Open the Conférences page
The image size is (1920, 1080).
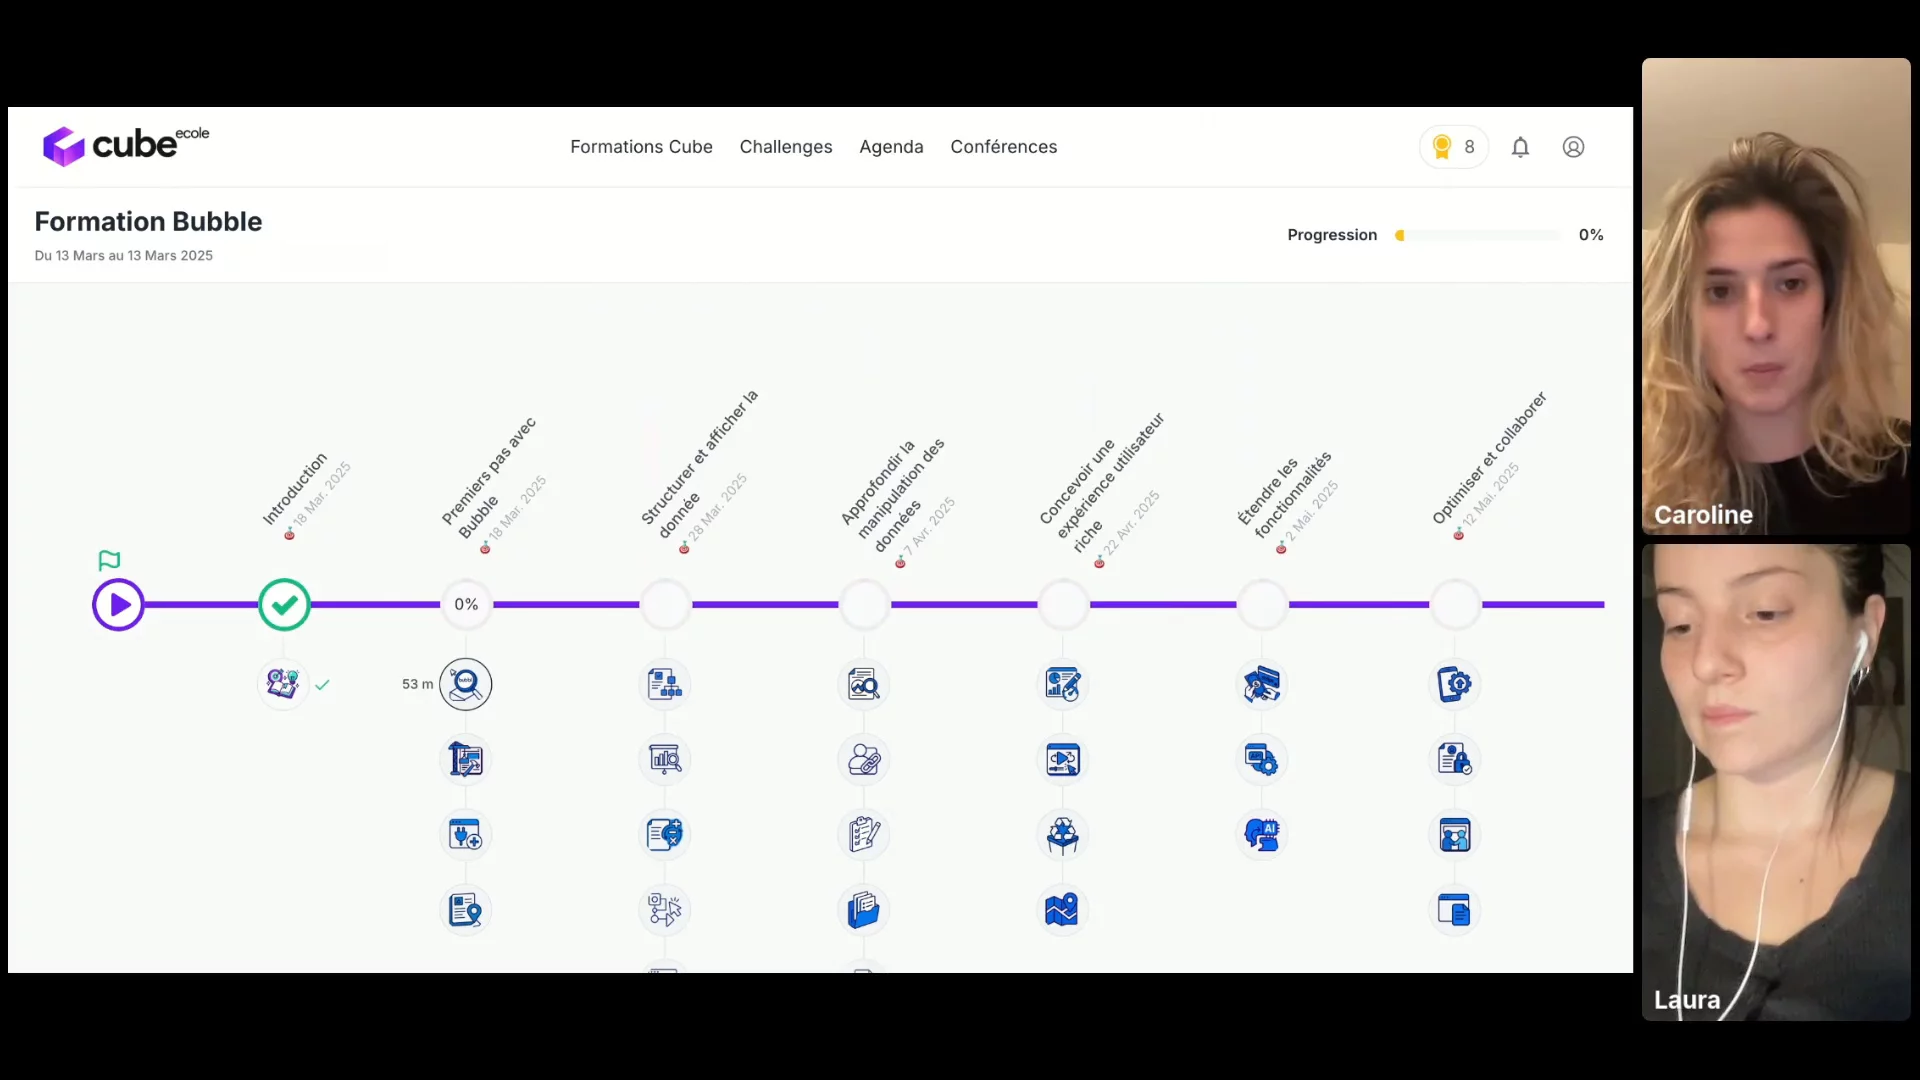click(x=1003, y=147)
